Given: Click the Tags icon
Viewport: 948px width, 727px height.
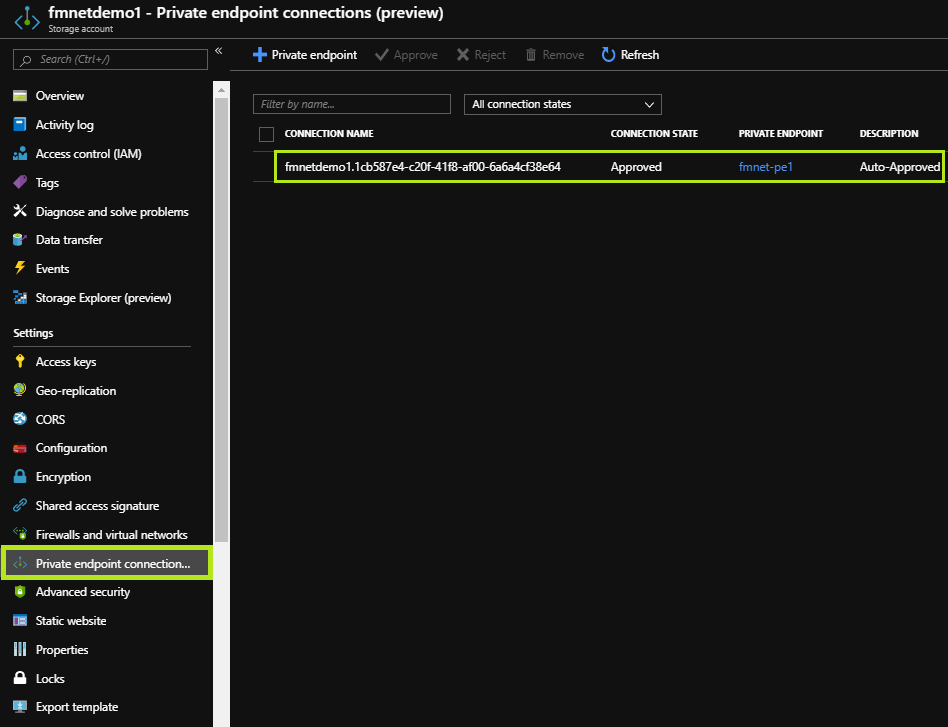Looking at the screenshot, I should (20, 182).
